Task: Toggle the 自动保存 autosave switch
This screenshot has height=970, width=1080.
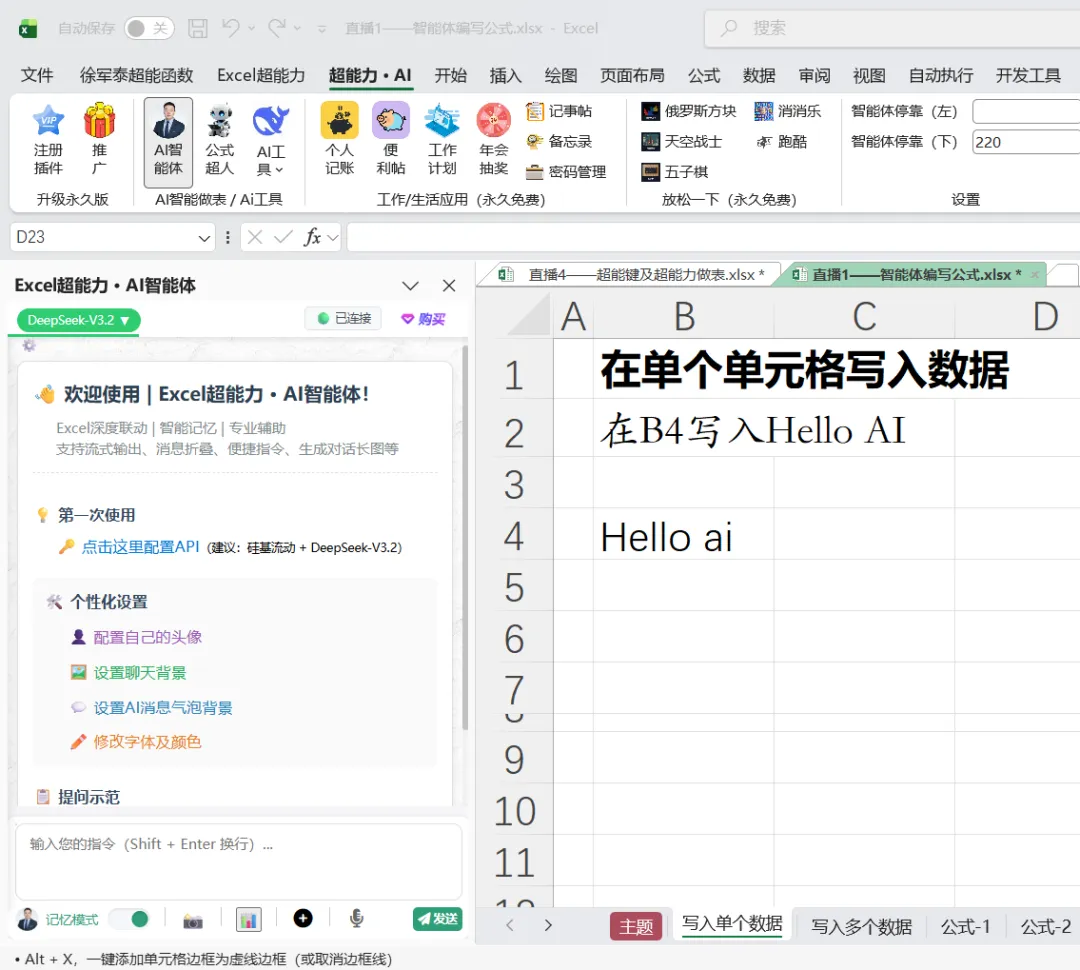Action: (x=149, y=28)
